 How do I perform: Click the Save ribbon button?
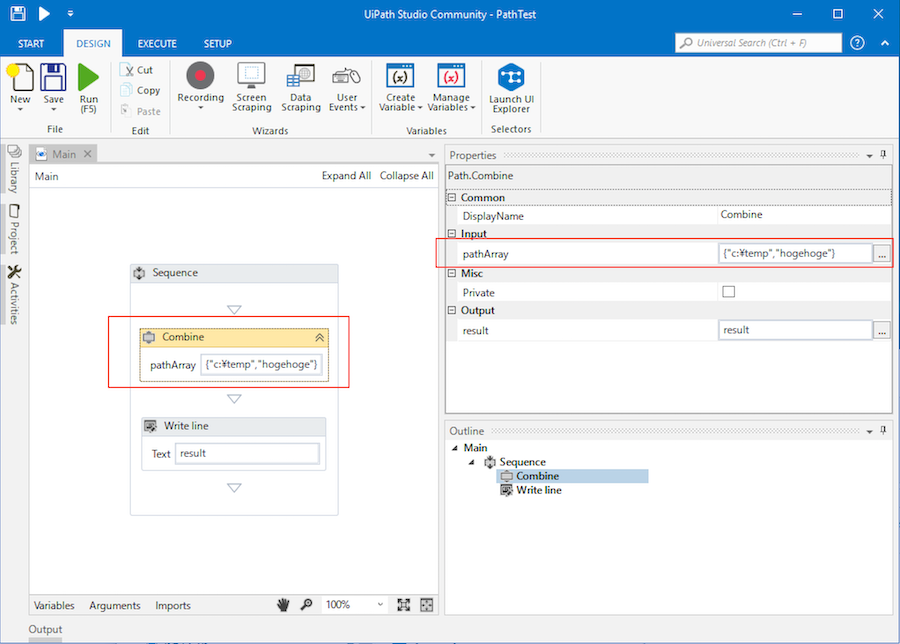point(53,87)
